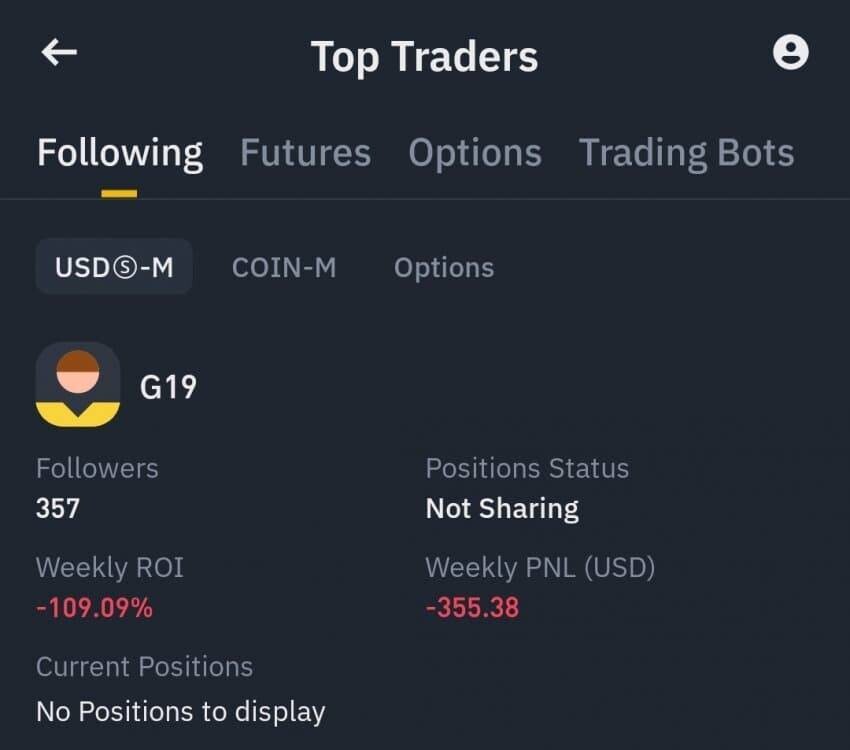Tap the Positions Status label

click(x=527, y=468)
